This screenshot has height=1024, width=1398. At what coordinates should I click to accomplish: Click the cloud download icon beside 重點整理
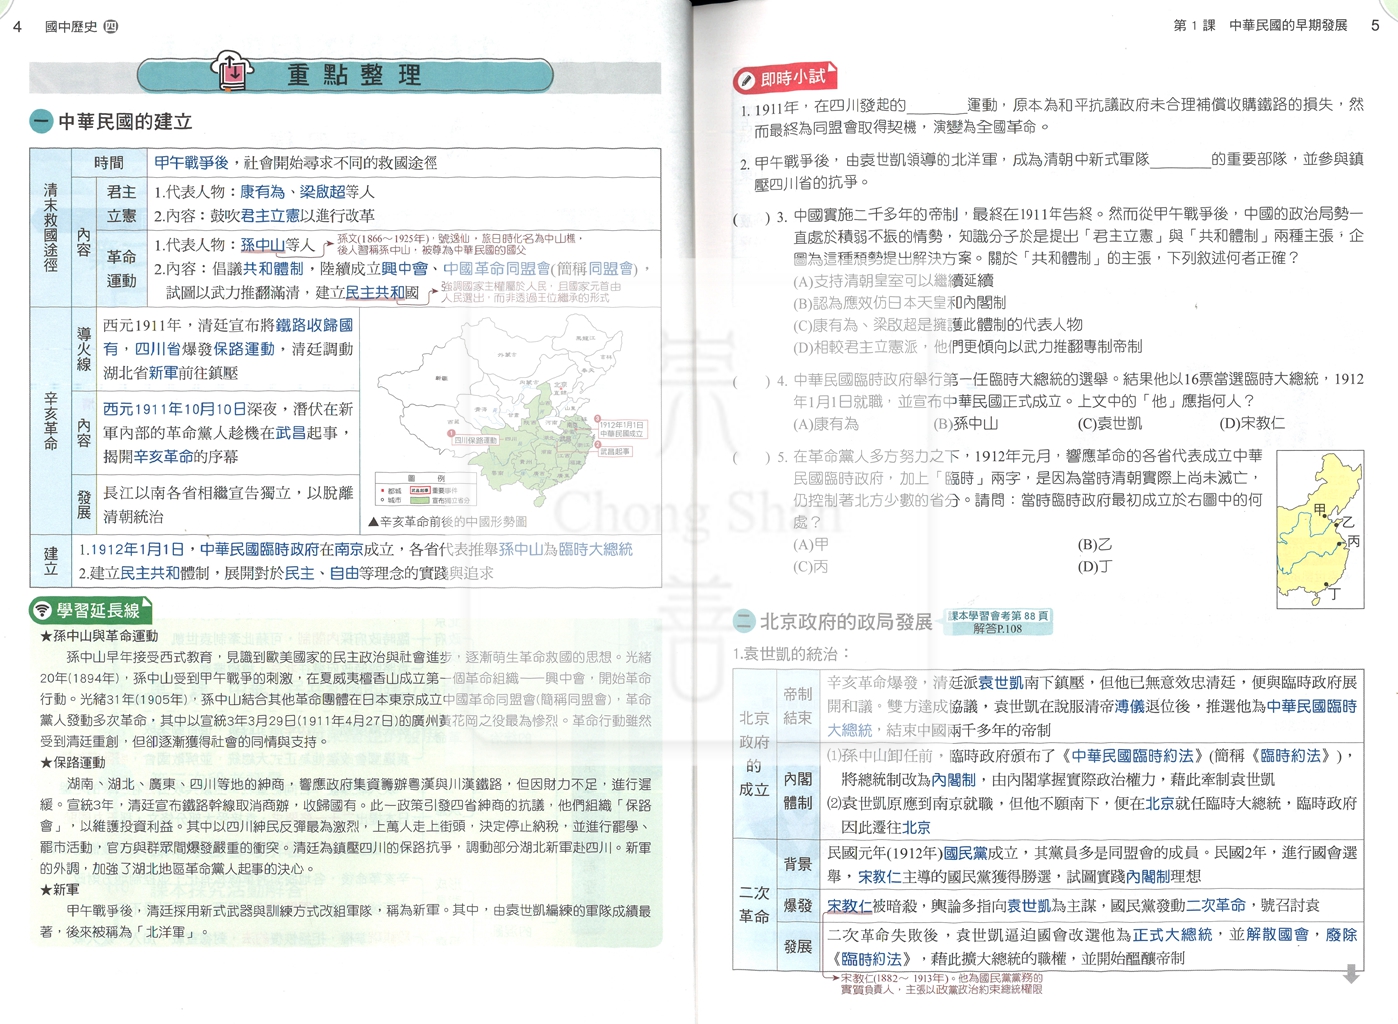231,72
